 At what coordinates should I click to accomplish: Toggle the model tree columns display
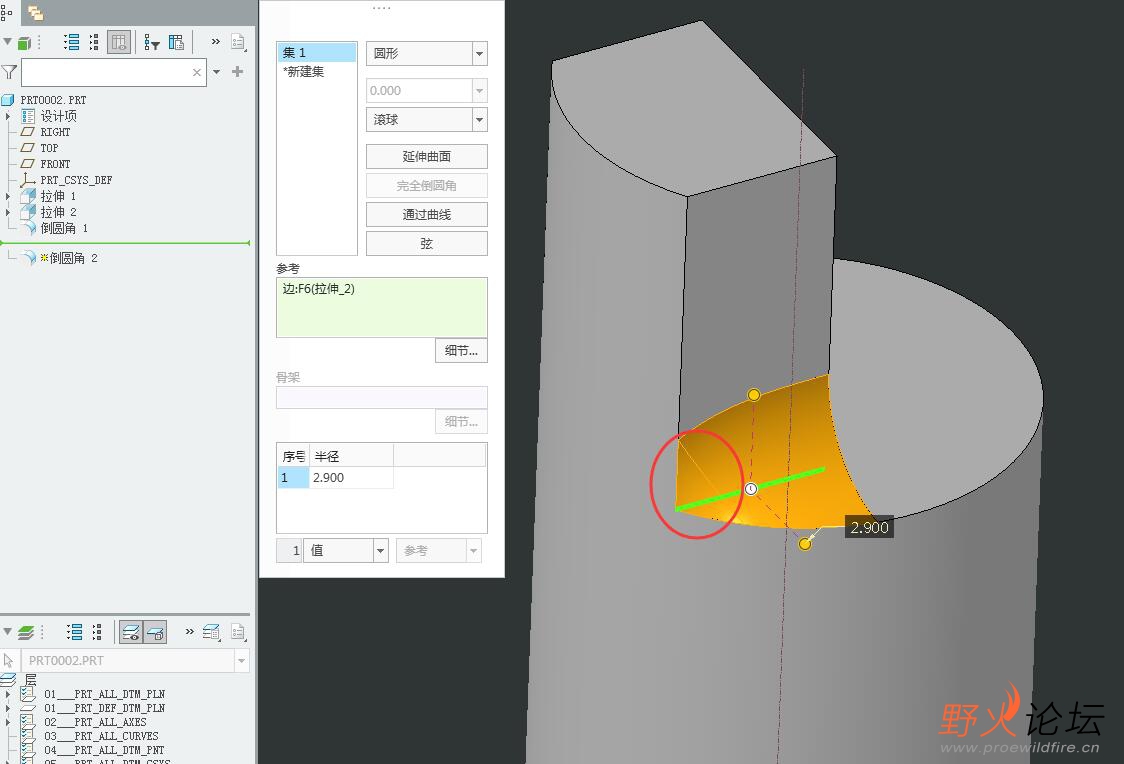tap(119, 42)
